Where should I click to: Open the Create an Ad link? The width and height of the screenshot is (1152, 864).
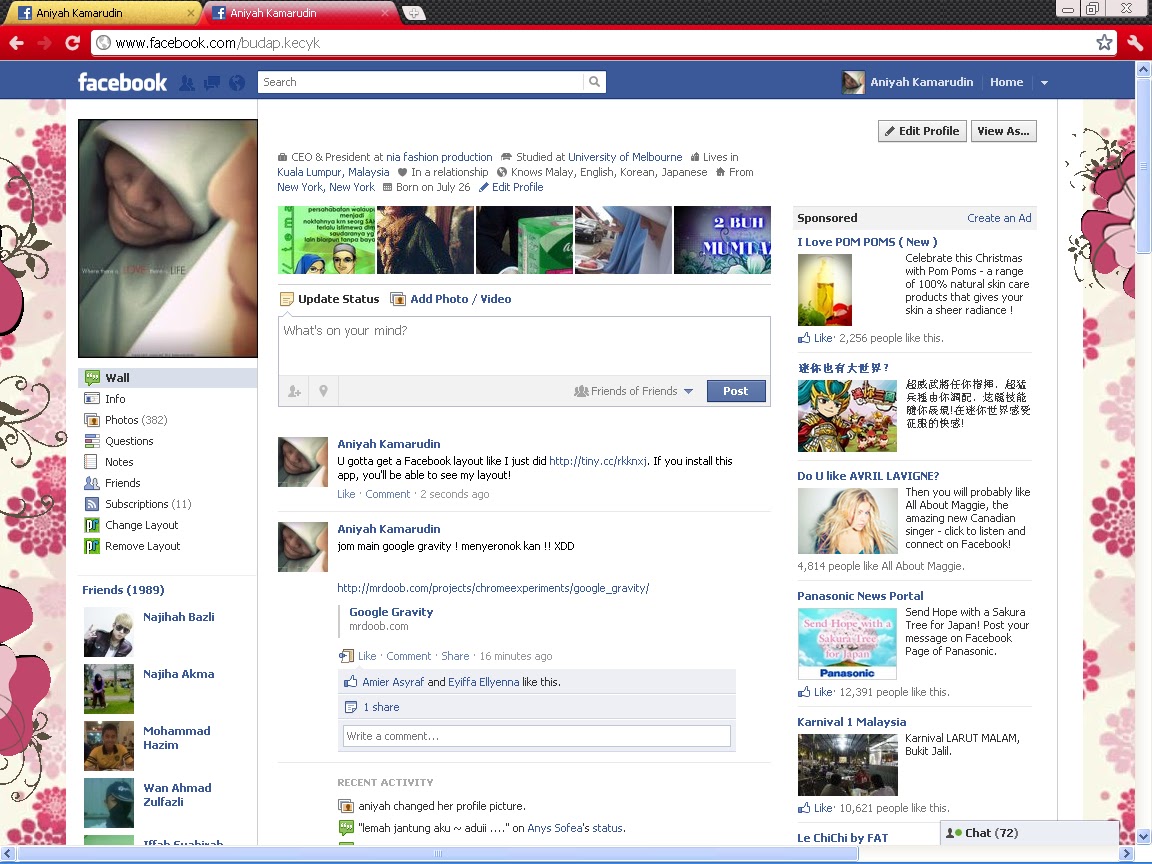click(999, 218)
